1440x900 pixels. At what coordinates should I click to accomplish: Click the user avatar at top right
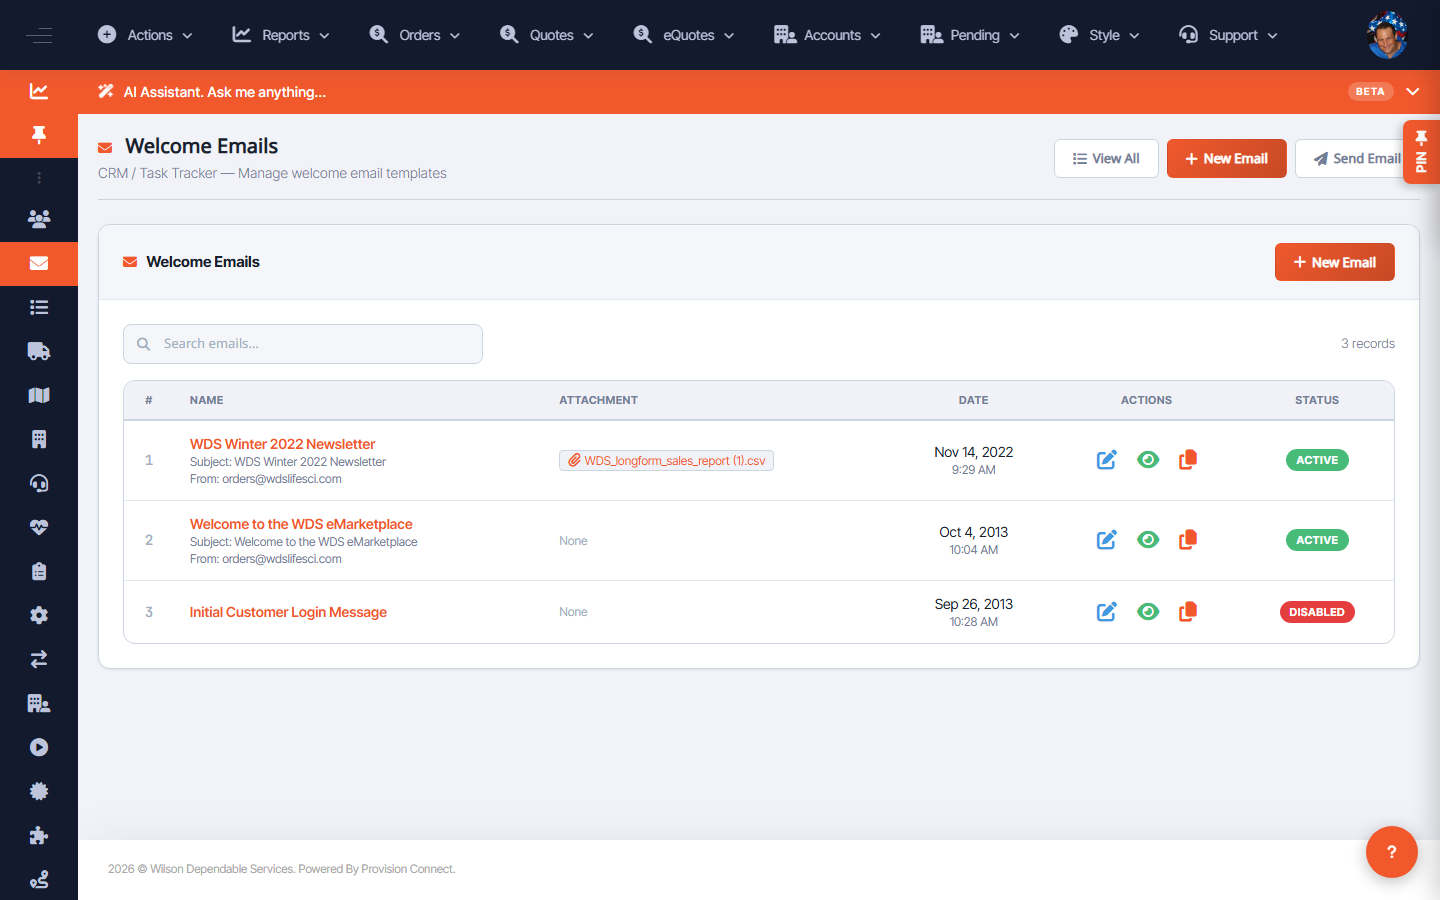pos(1387,35)
